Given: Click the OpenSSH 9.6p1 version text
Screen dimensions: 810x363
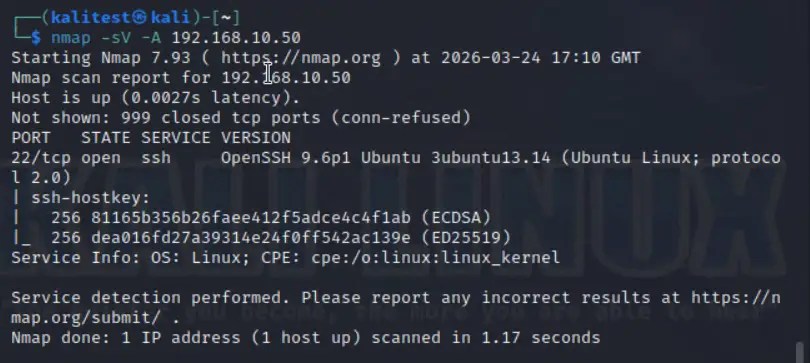Looking at the screenshot, I should (x=286, y=157).
